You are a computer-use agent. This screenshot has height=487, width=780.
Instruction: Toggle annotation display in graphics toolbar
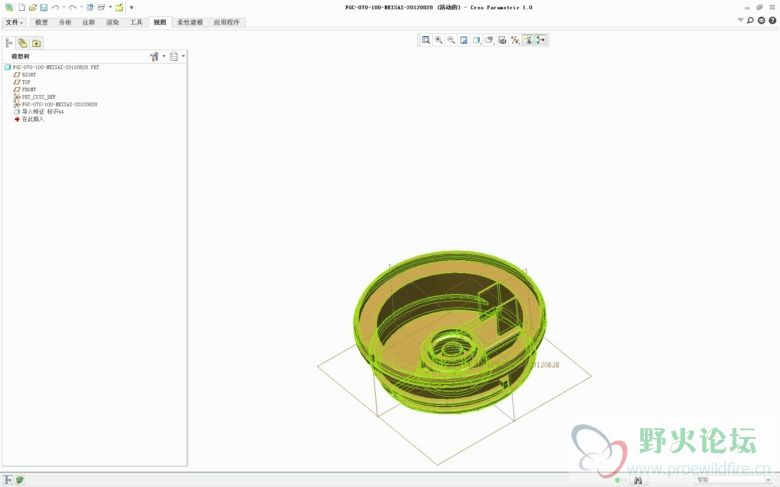tap(528, 40)
